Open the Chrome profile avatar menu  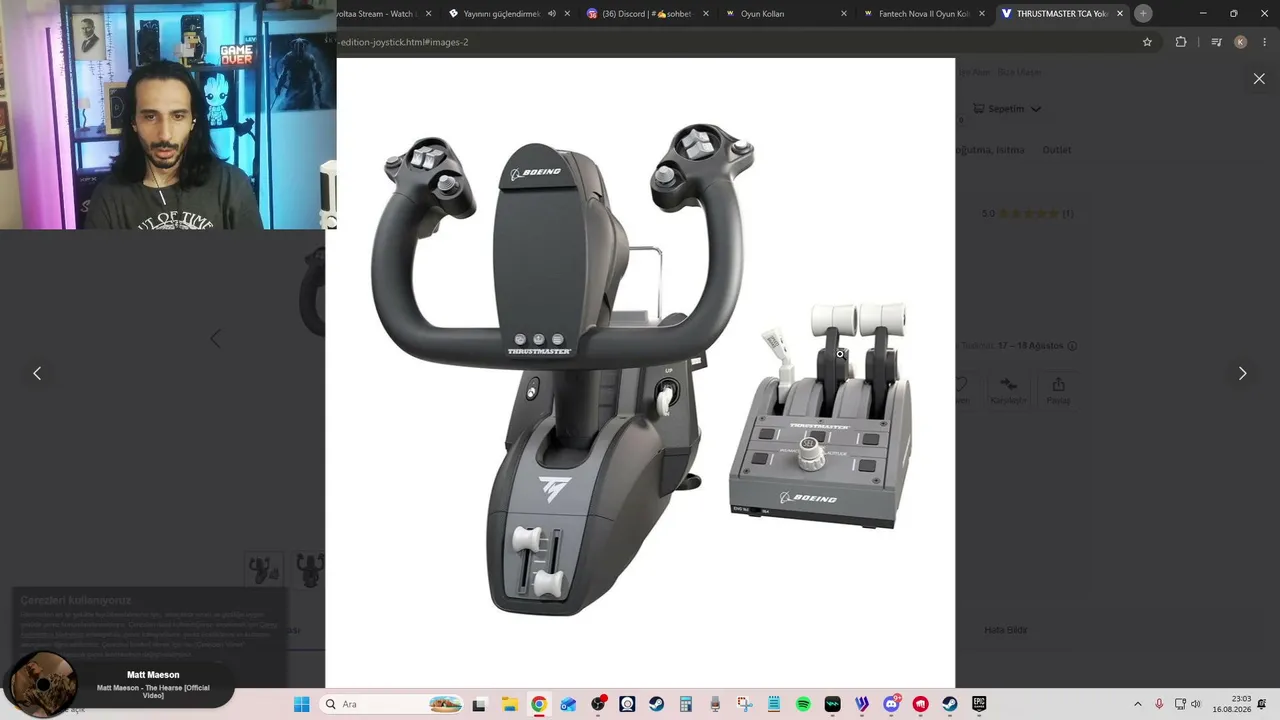coord(1241,42)
